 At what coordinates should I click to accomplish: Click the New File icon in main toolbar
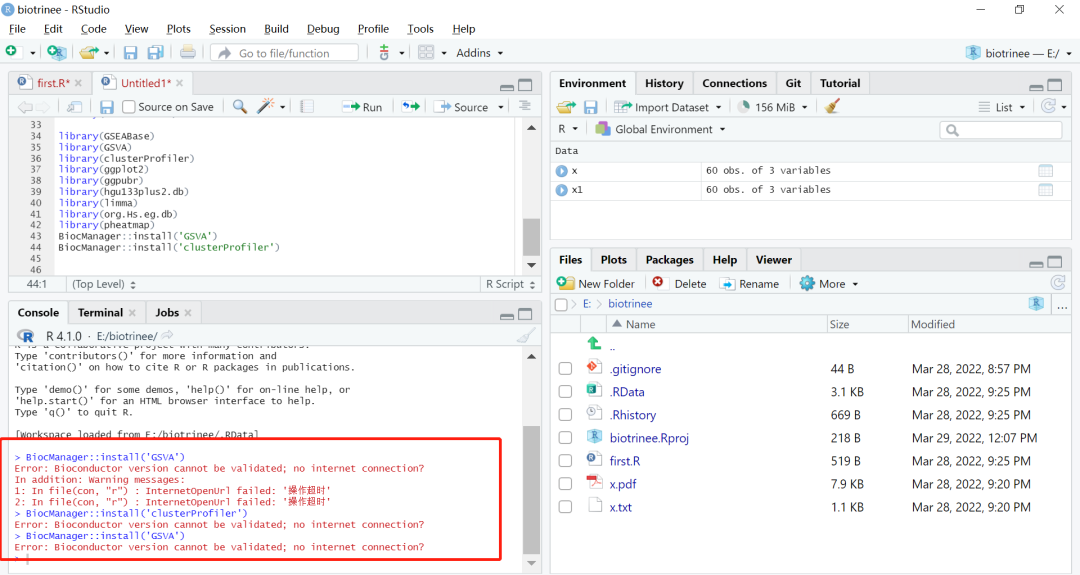coord(12,52)
